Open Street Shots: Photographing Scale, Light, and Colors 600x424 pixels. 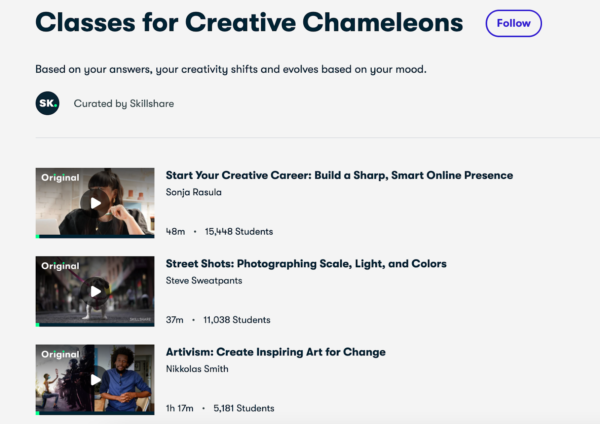306,264
